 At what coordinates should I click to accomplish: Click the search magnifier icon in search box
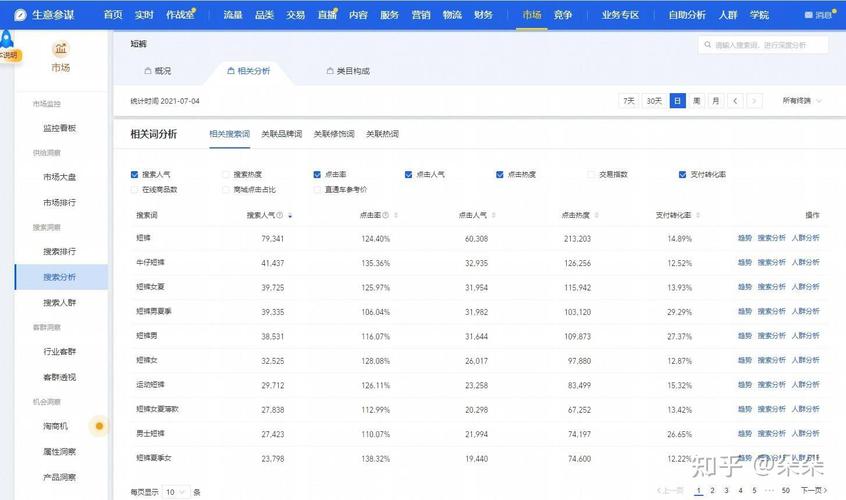pyautogui.click(x=707, y=45)
